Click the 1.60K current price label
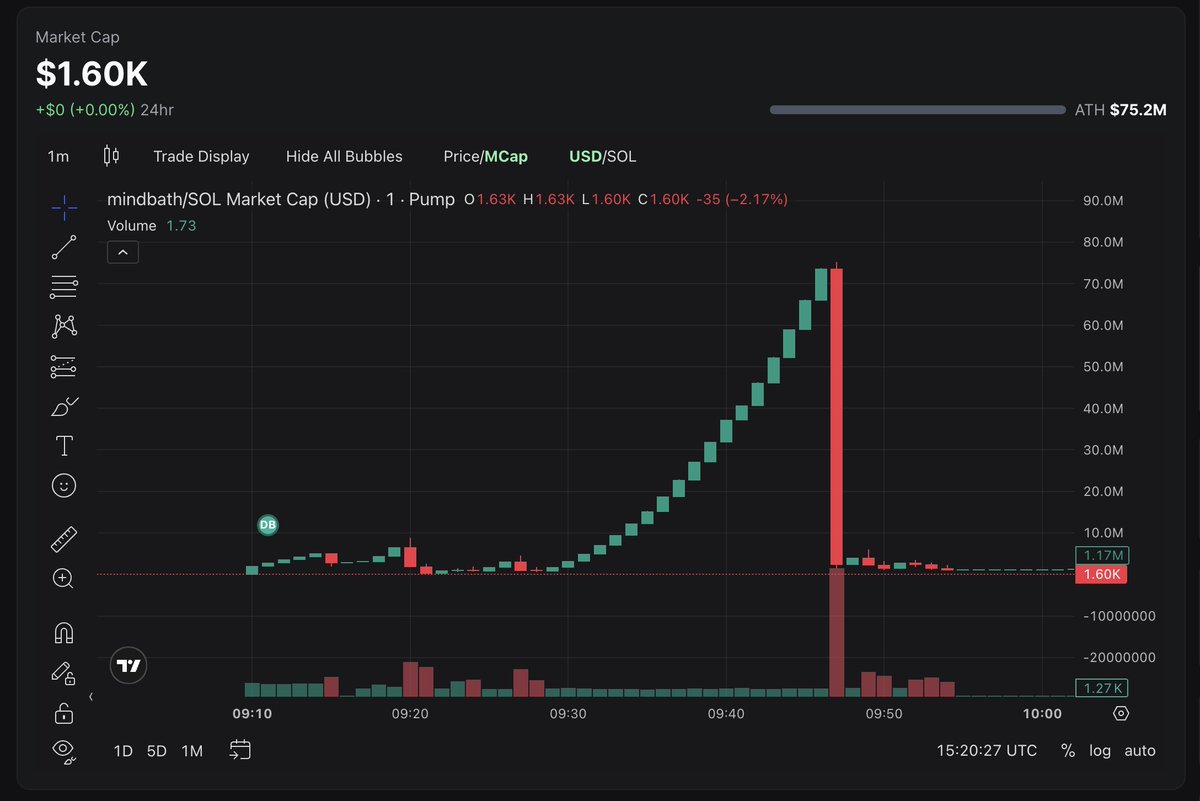 pyautogui.click(x=1100, y=574)
